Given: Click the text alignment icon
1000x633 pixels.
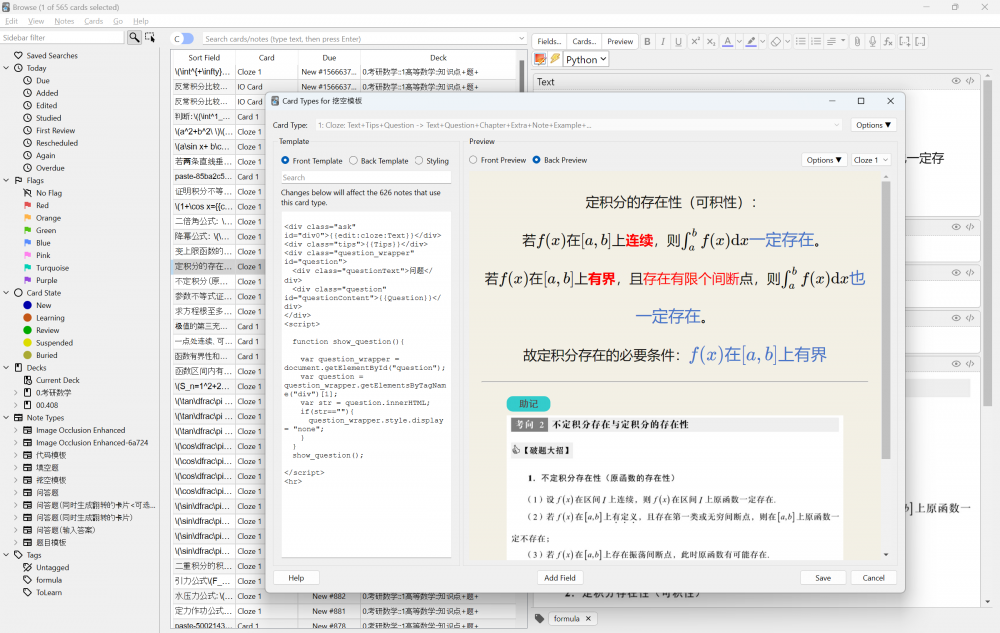Looking at the screenshot, I should point(831,41).
